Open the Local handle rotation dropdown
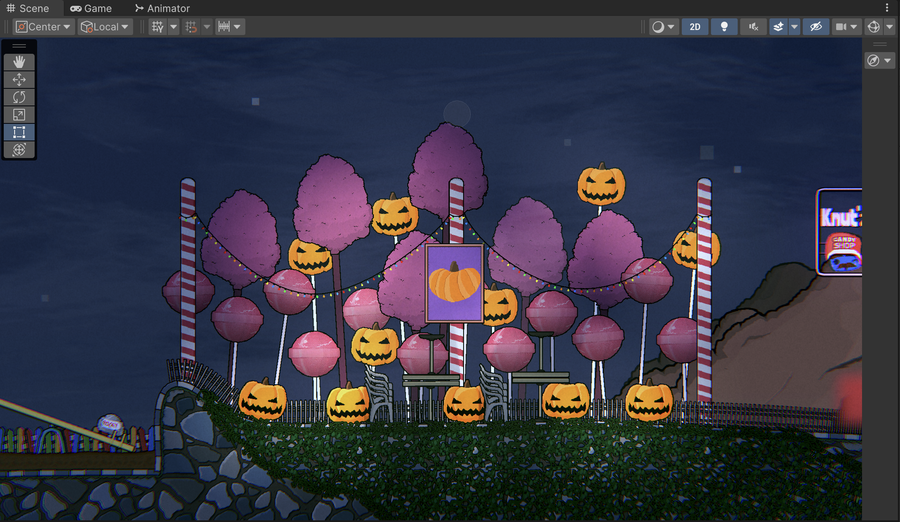 (105, 26)
